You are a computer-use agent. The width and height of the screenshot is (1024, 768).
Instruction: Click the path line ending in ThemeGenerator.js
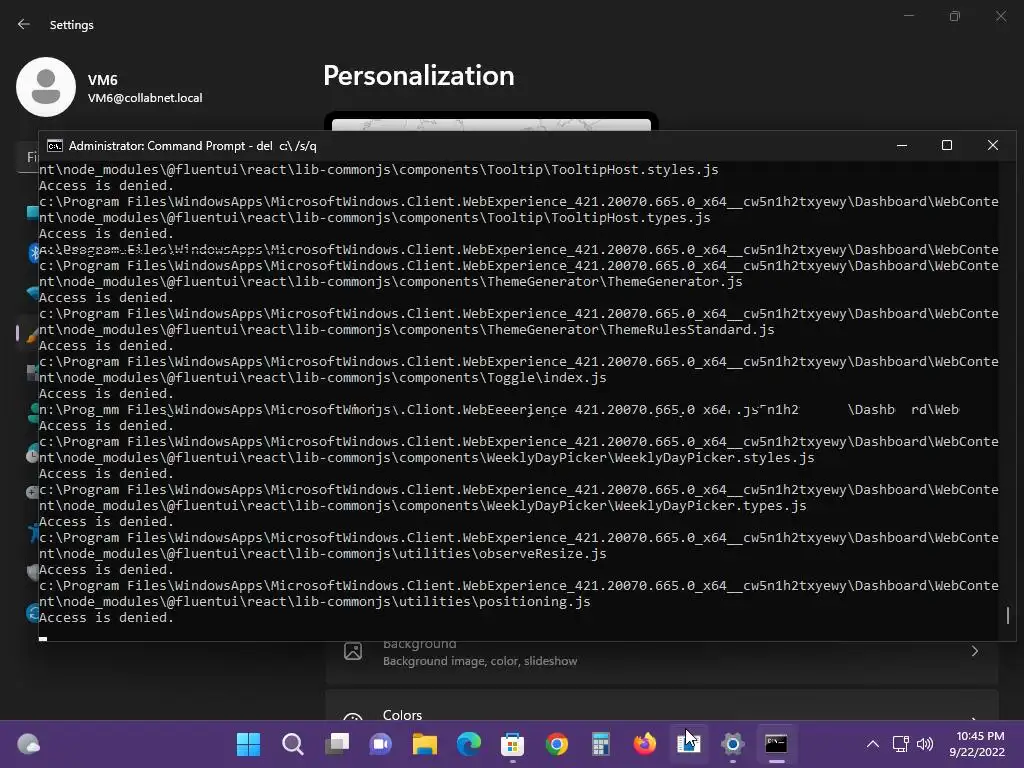(391, 282)
